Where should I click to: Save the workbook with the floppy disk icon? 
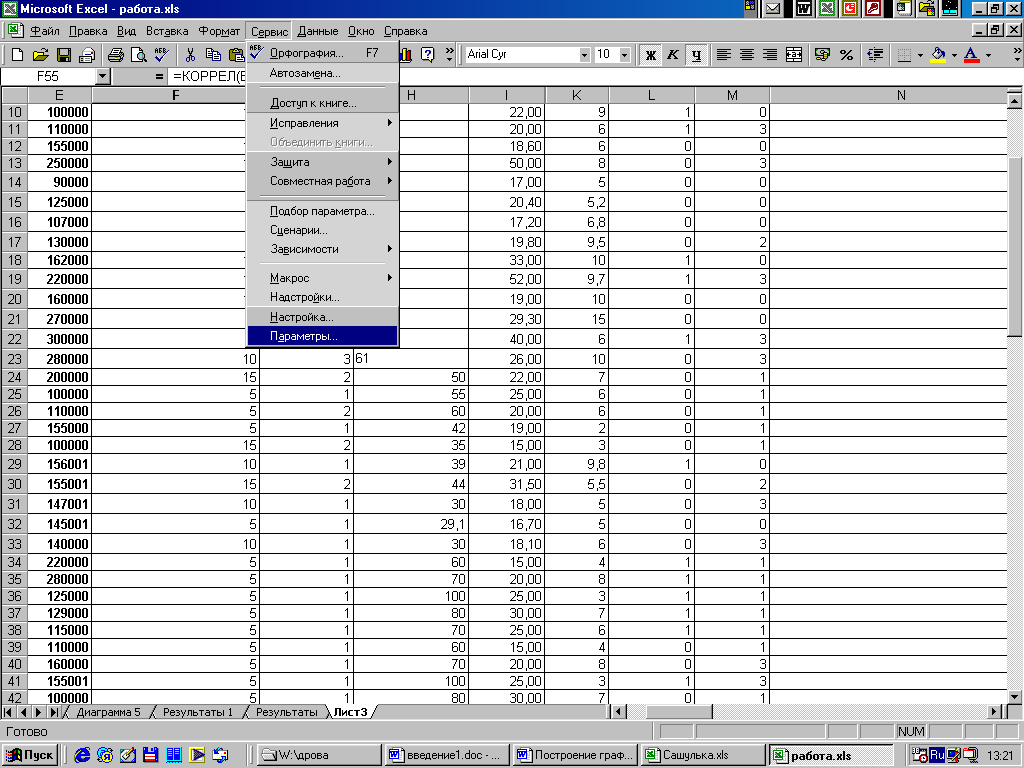(x=63, y=55)
